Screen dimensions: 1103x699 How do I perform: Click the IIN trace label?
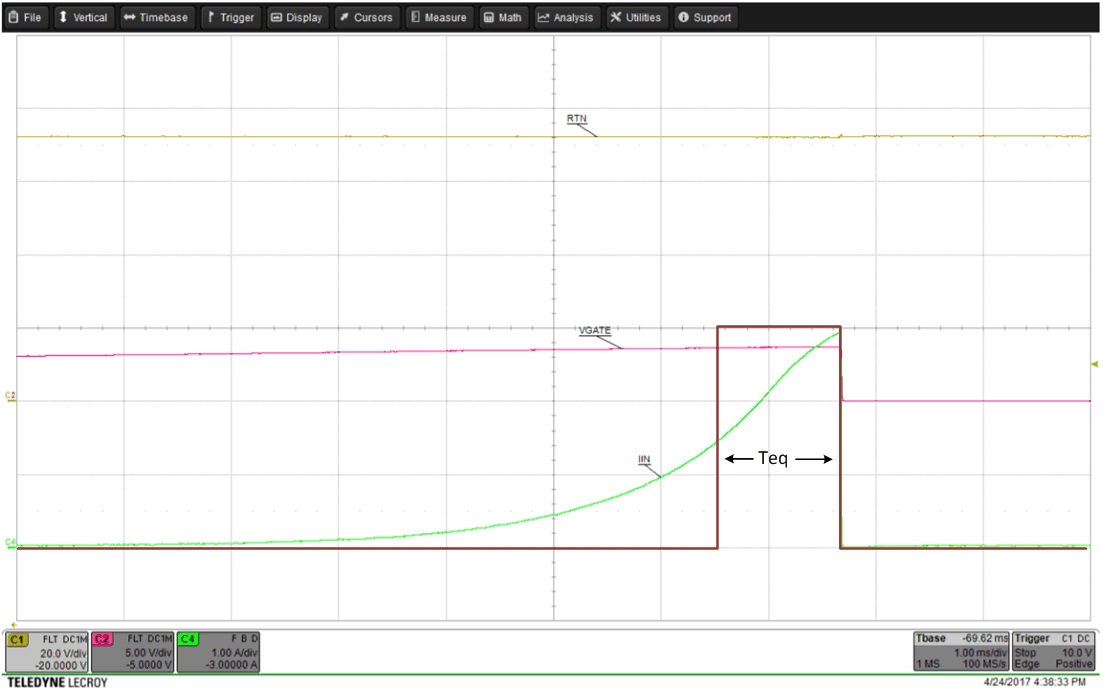coord(644,460)
